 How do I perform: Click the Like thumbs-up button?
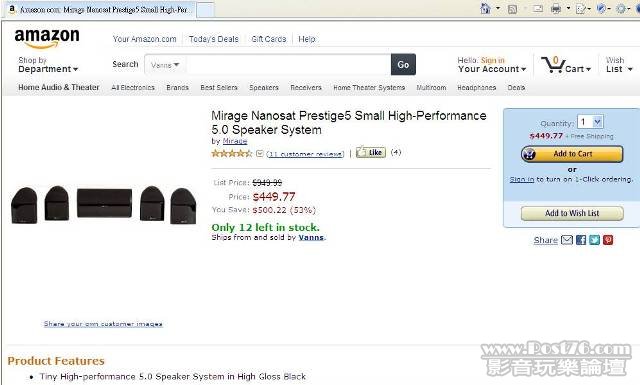pos(371,152)
